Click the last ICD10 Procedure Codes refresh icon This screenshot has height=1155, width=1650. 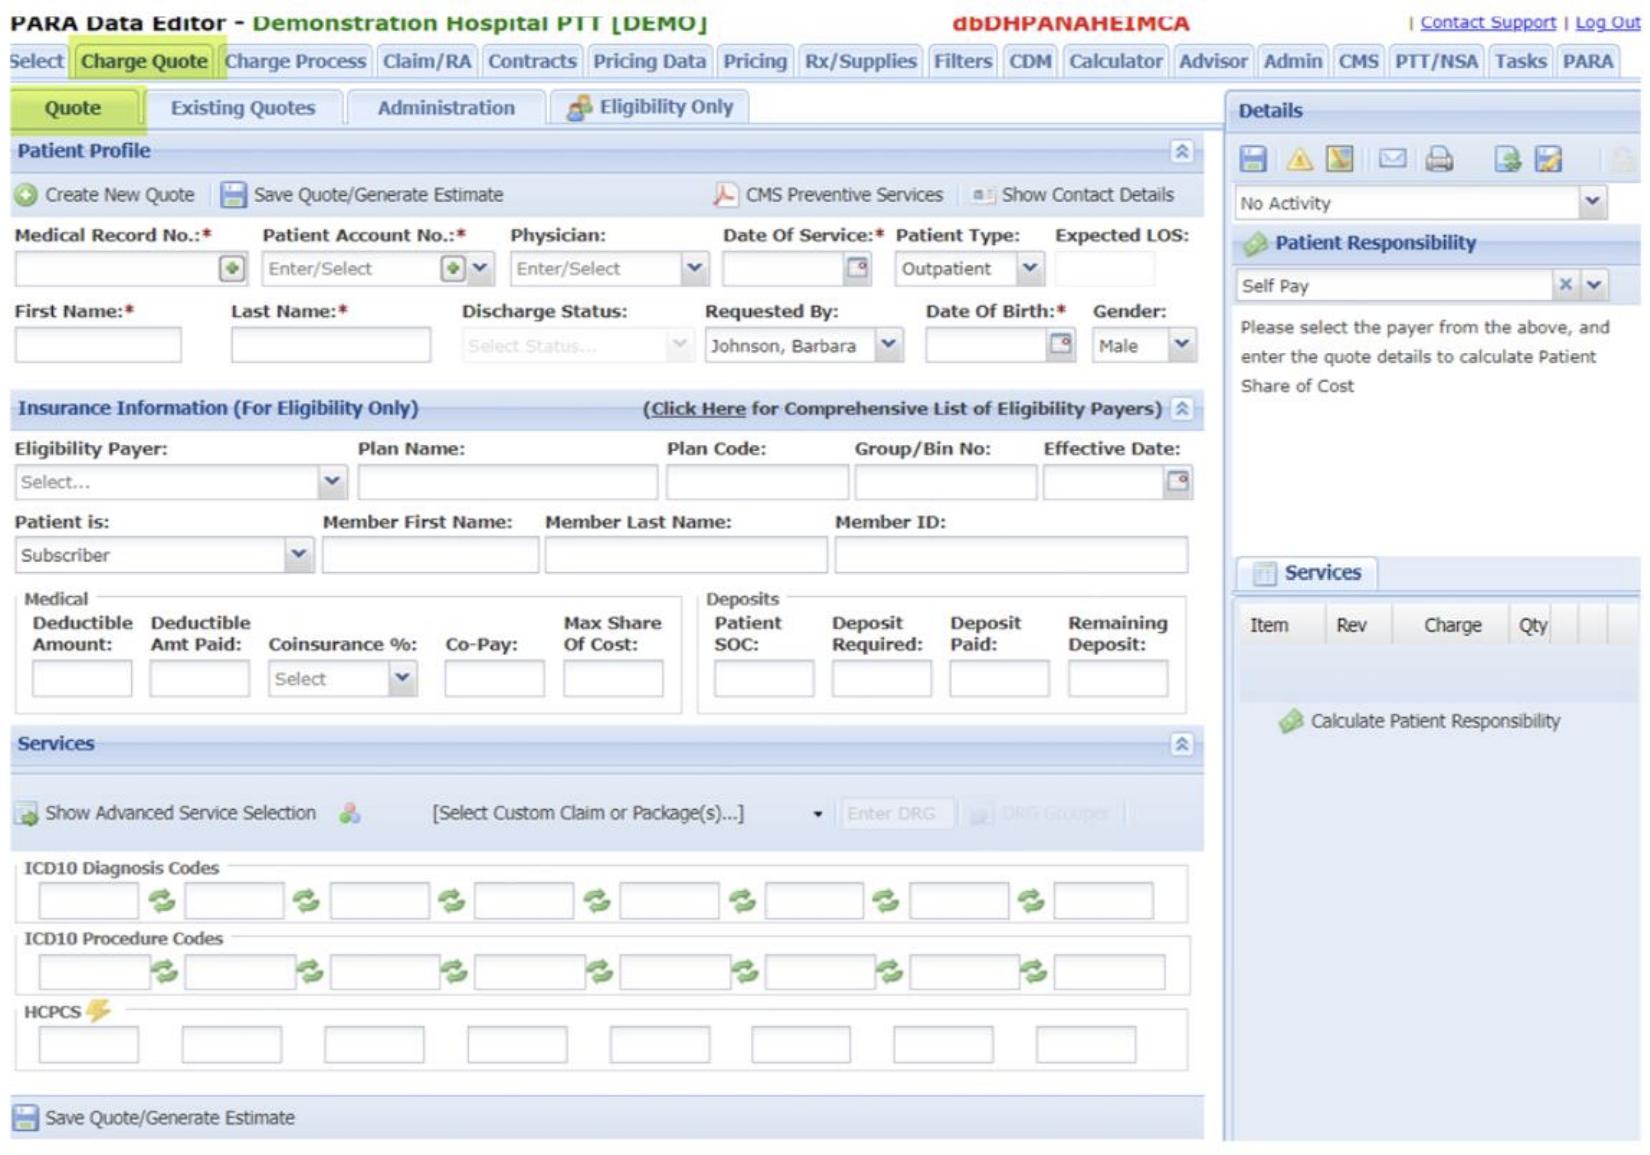point(1034,971)
